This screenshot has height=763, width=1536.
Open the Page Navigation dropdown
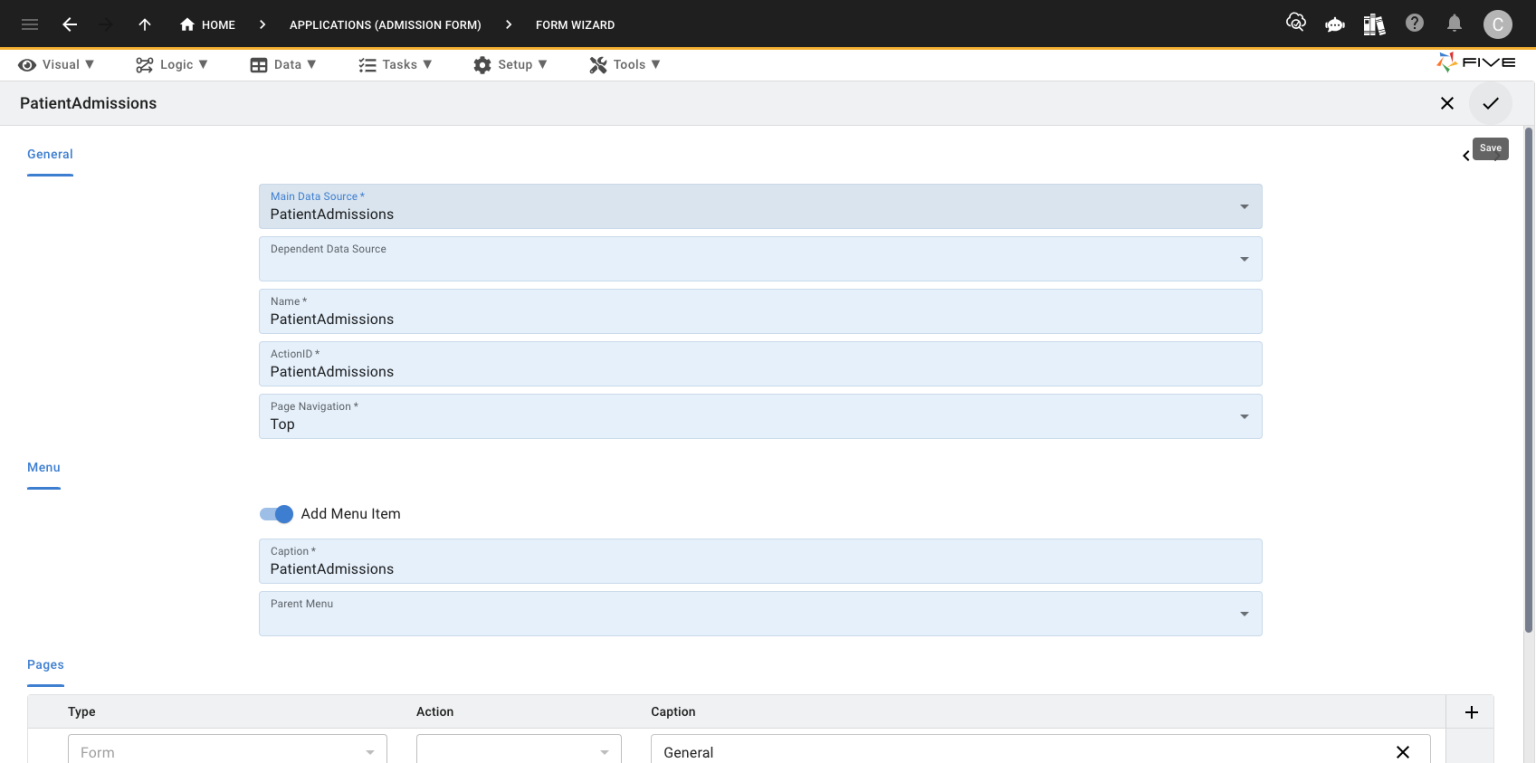click(x=1244, y=417)
